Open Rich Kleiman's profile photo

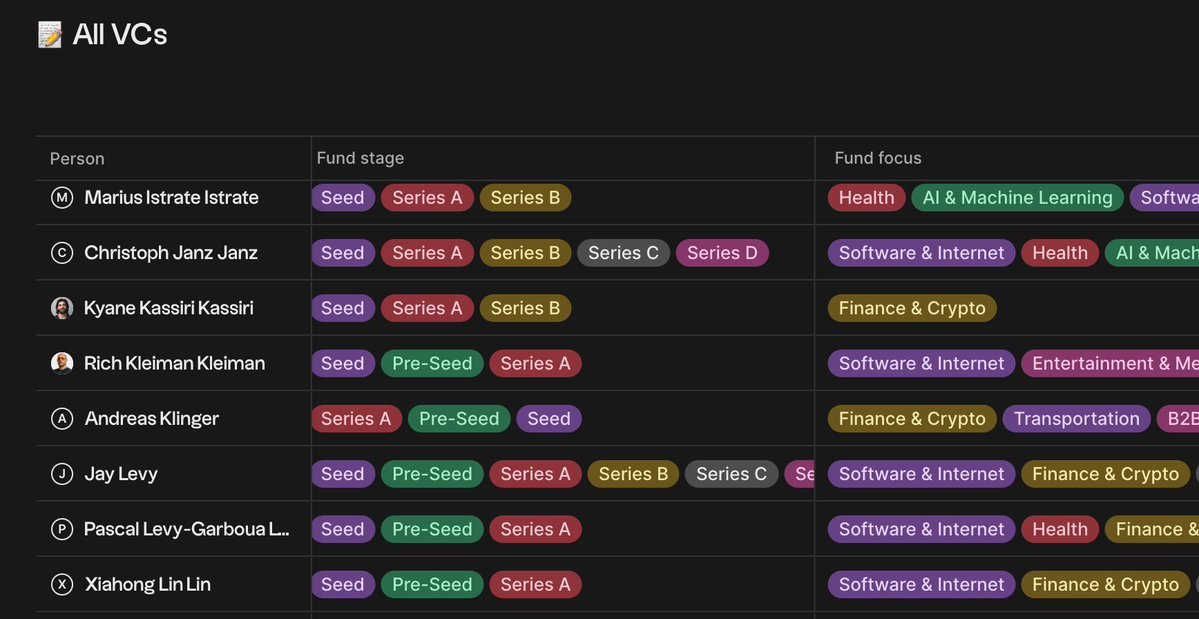[62, 363]
